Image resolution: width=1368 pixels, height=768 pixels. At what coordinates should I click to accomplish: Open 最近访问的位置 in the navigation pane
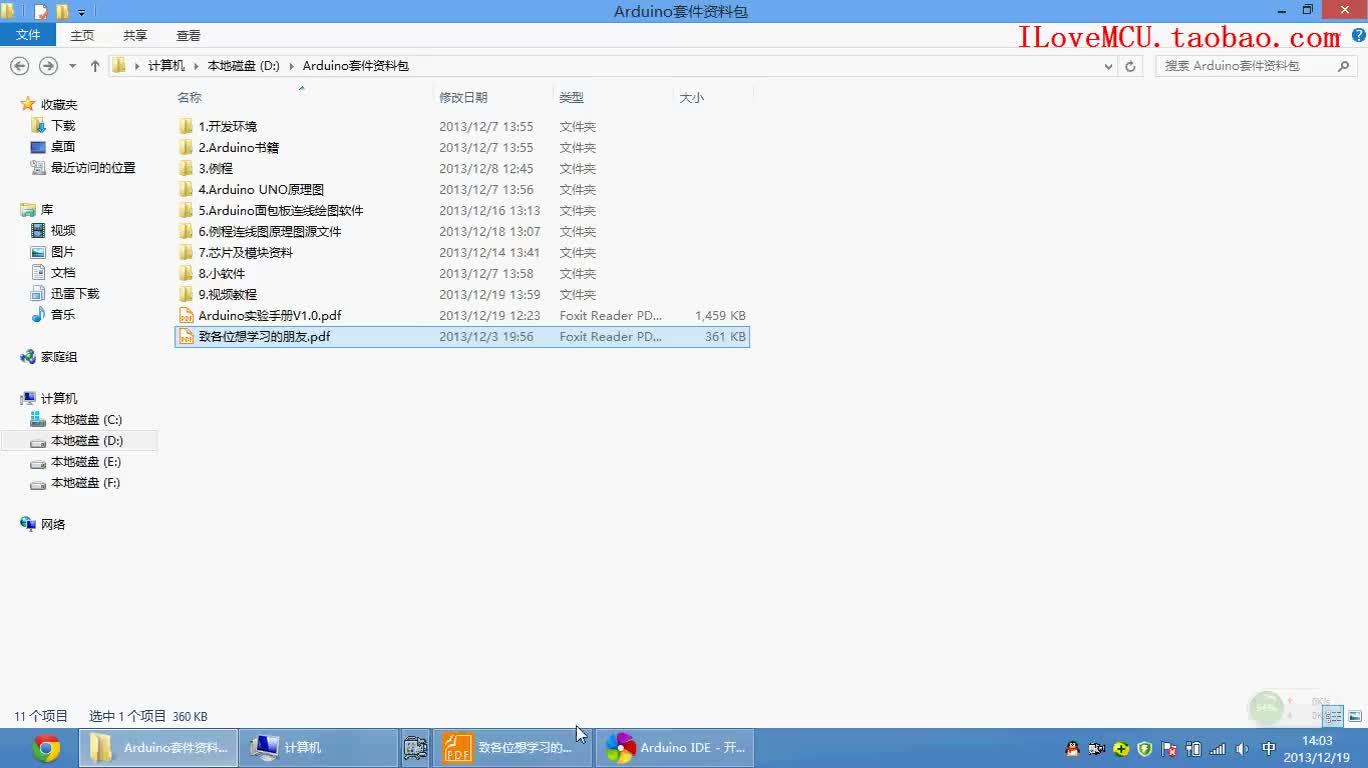click(93, 167)
